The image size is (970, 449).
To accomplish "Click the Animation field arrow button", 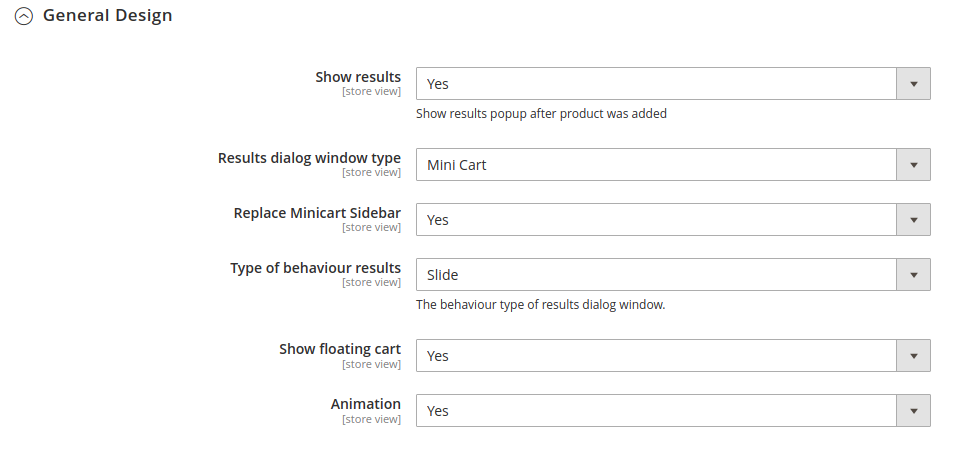I will tap(913, 411).
